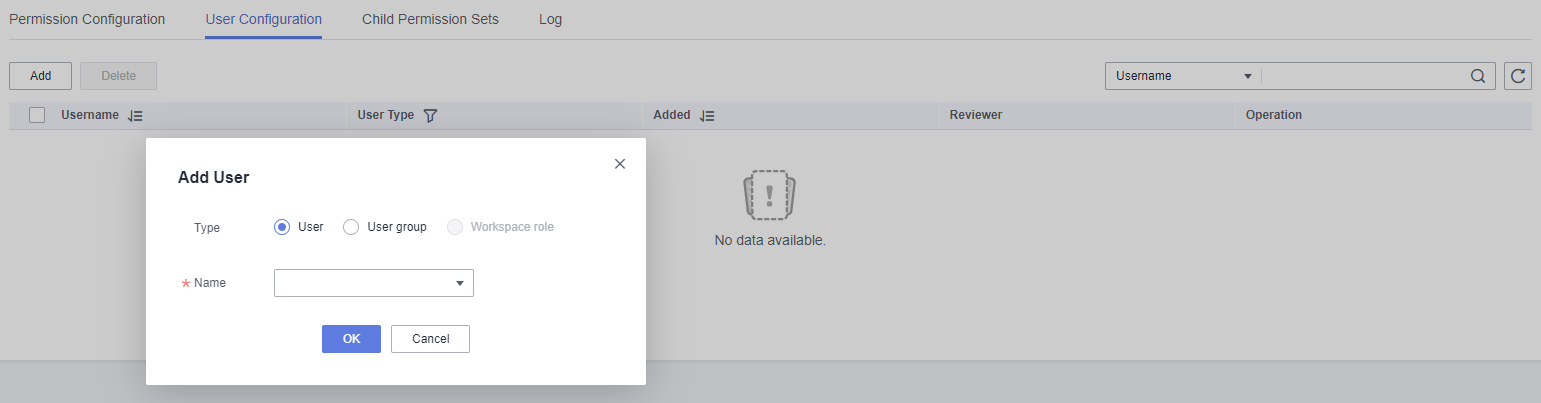
Task: Open the Name dropdown in Add User
Action: (x=374, y=283)
